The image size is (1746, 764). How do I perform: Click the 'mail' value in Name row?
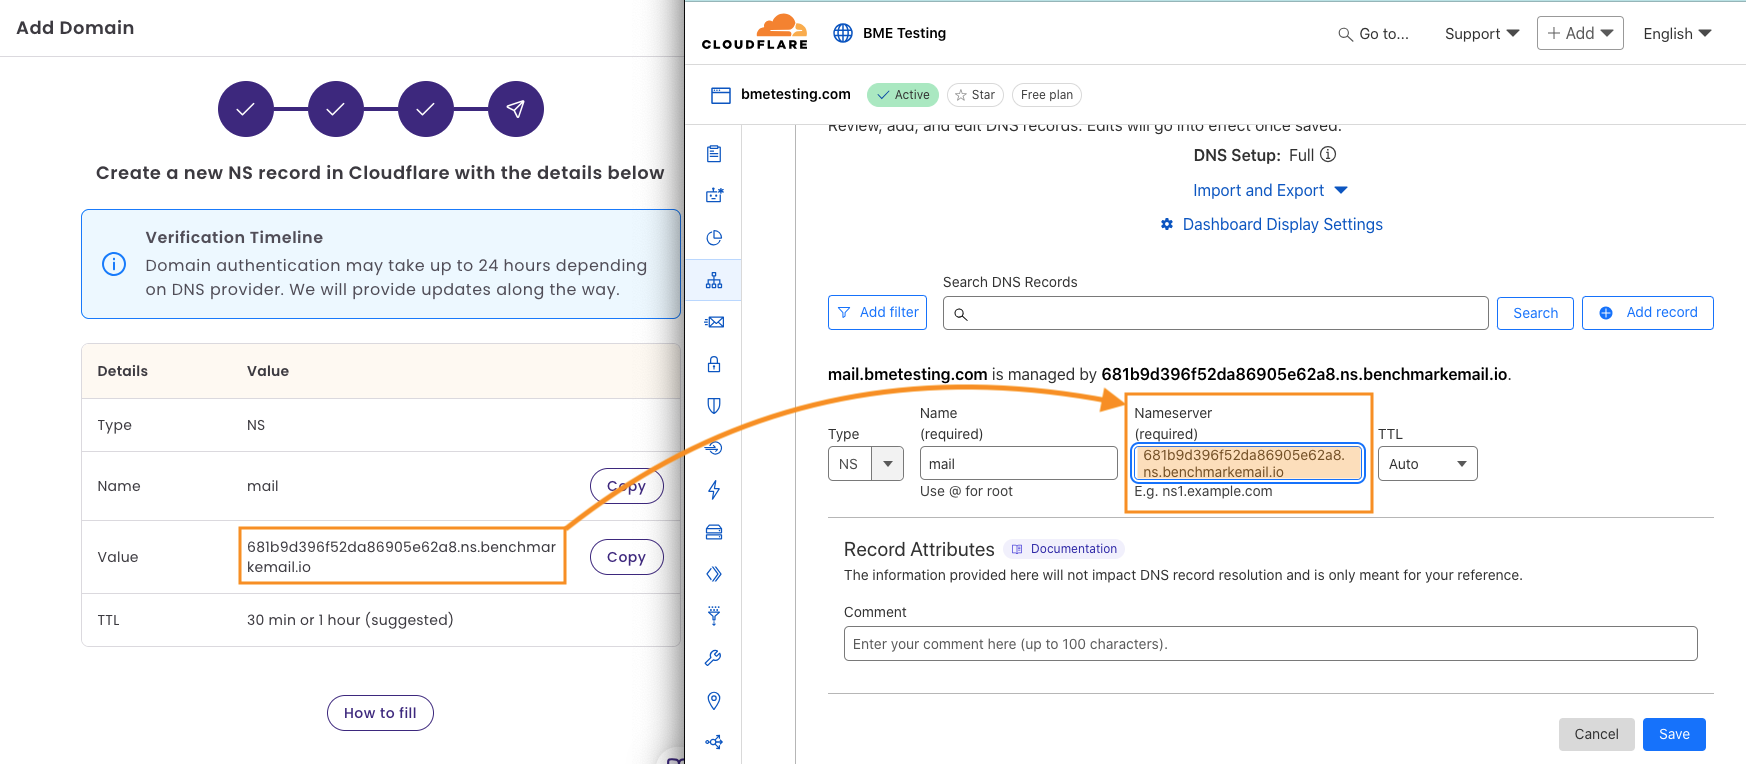(x=263, y=486)
